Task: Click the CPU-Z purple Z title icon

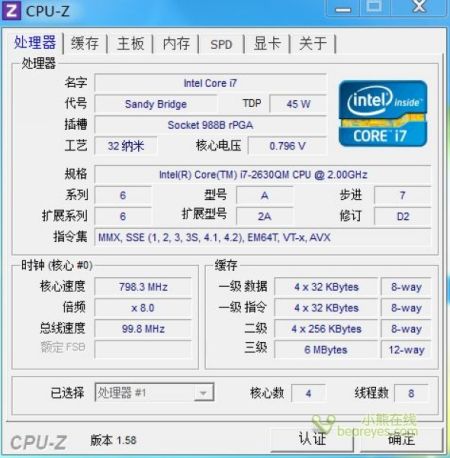Action: [x=11, y=10]
